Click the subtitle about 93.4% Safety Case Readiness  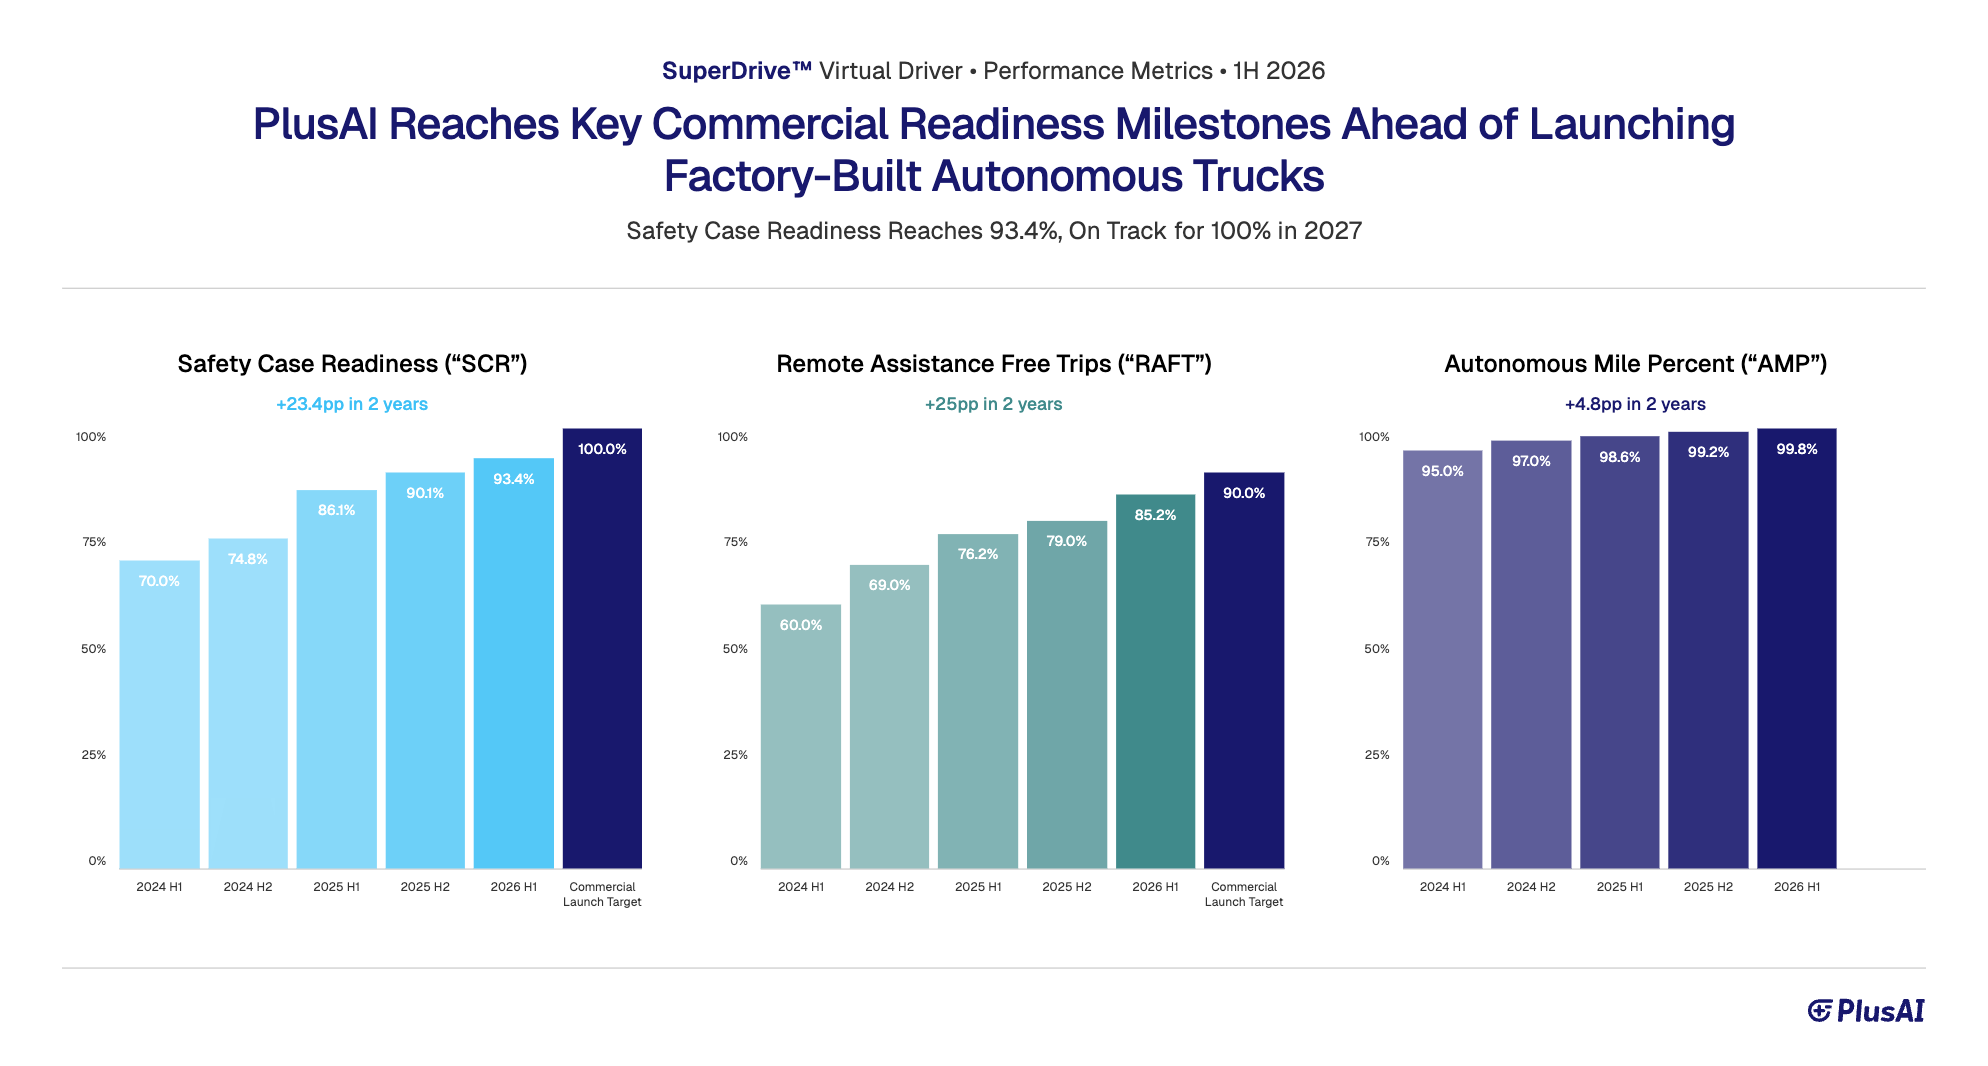click(x=994, y=231)
